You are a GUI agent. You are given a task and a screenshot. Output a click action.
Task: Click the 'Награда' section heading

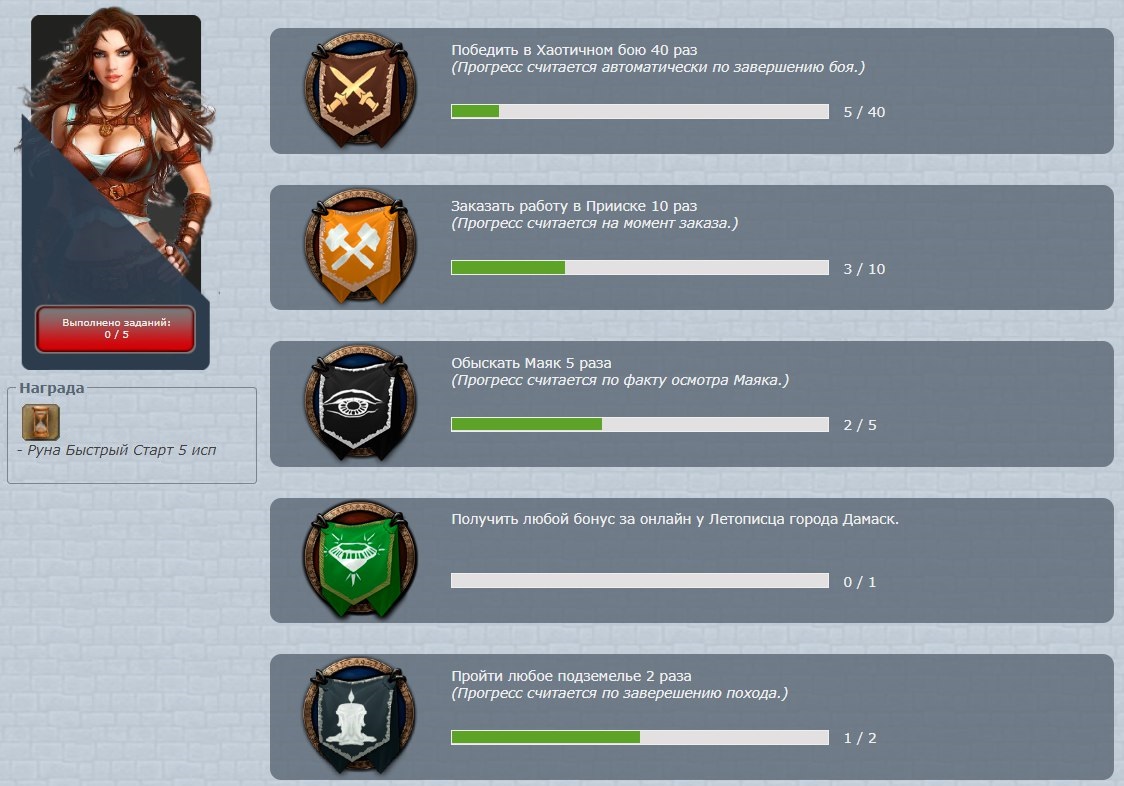pos(52,388)
